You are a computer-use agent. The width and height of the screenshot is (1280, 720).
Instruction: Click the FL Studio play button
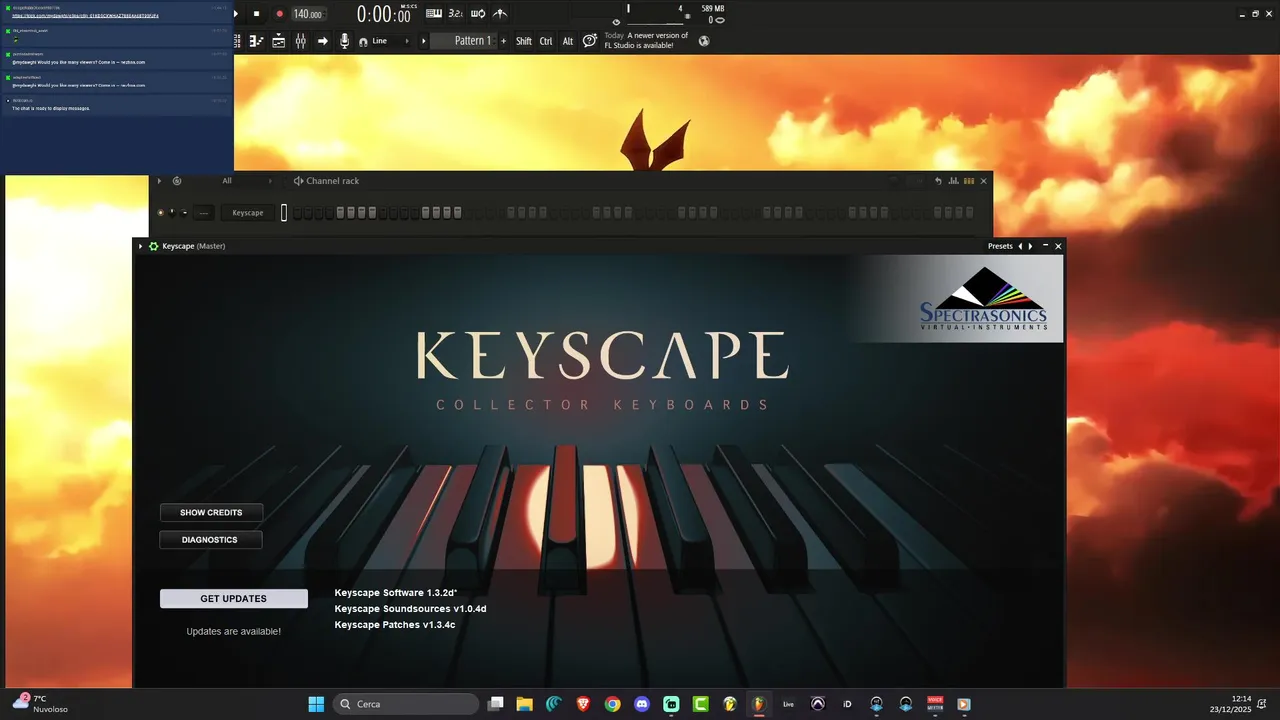[x=236, y=14]
